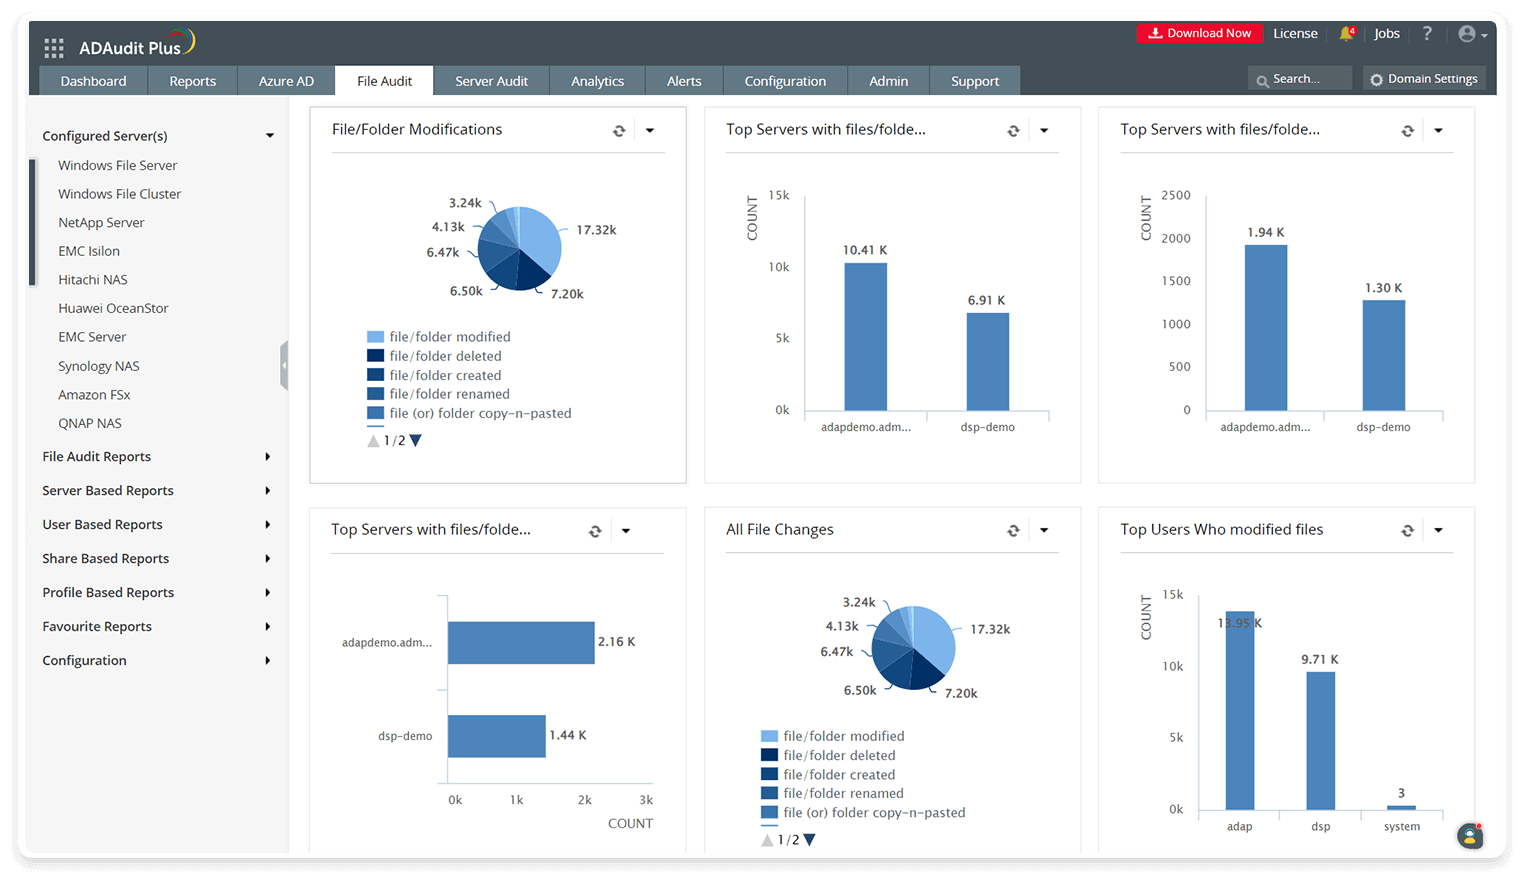The height and width of the screenshot is (882, 1524).
Task: Click the adap bar in Top Users chart
Action: [x=1240, y=710]
